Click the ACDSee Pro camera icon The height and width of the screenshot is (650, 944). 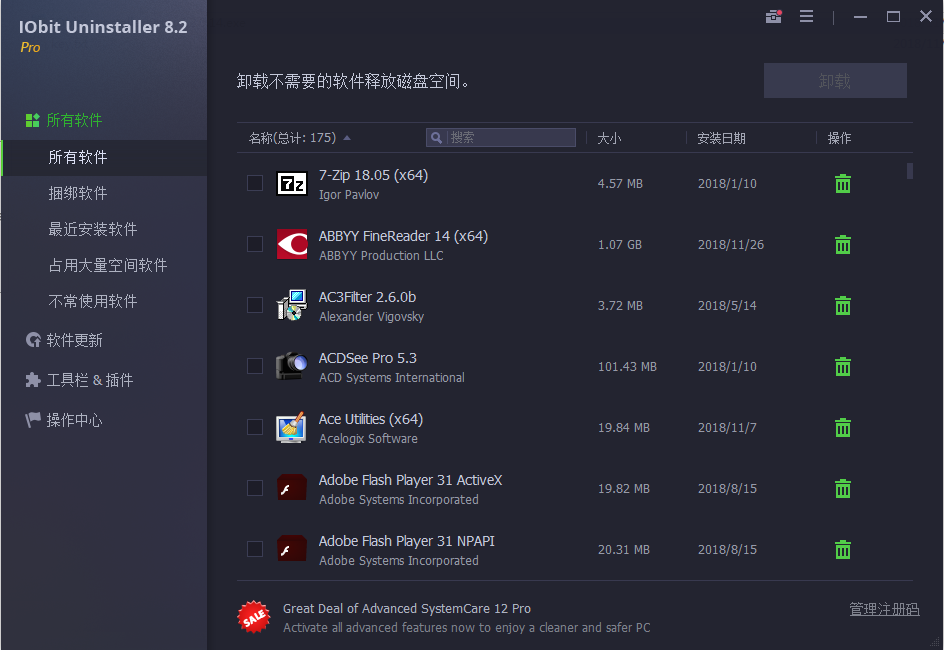[292, 366]
